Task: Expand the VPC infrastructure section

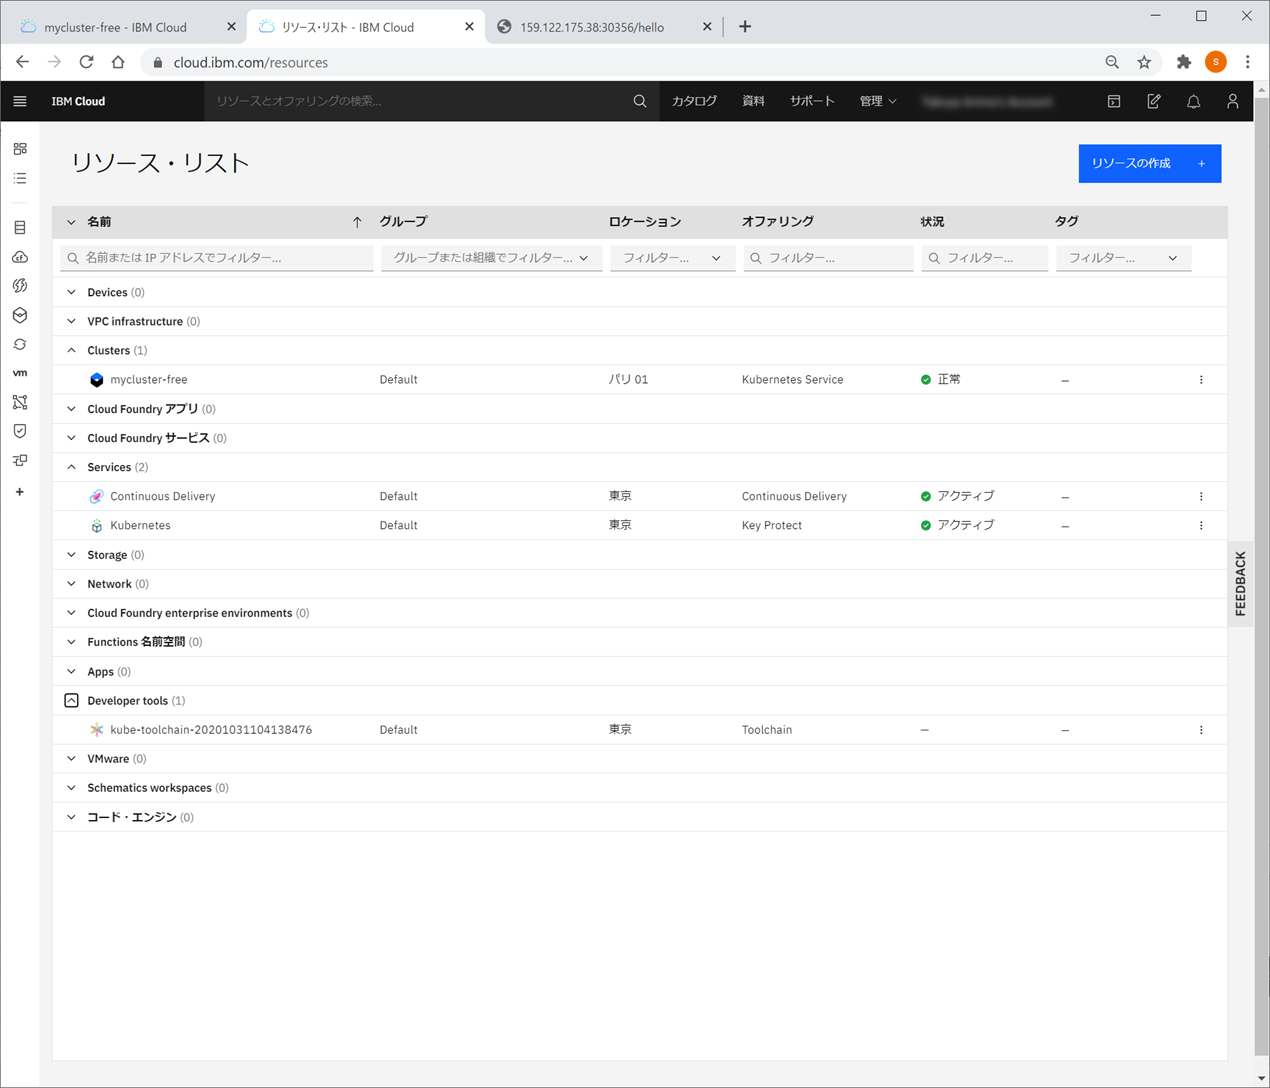Action: pyautogui.click(x=71, y=321)
